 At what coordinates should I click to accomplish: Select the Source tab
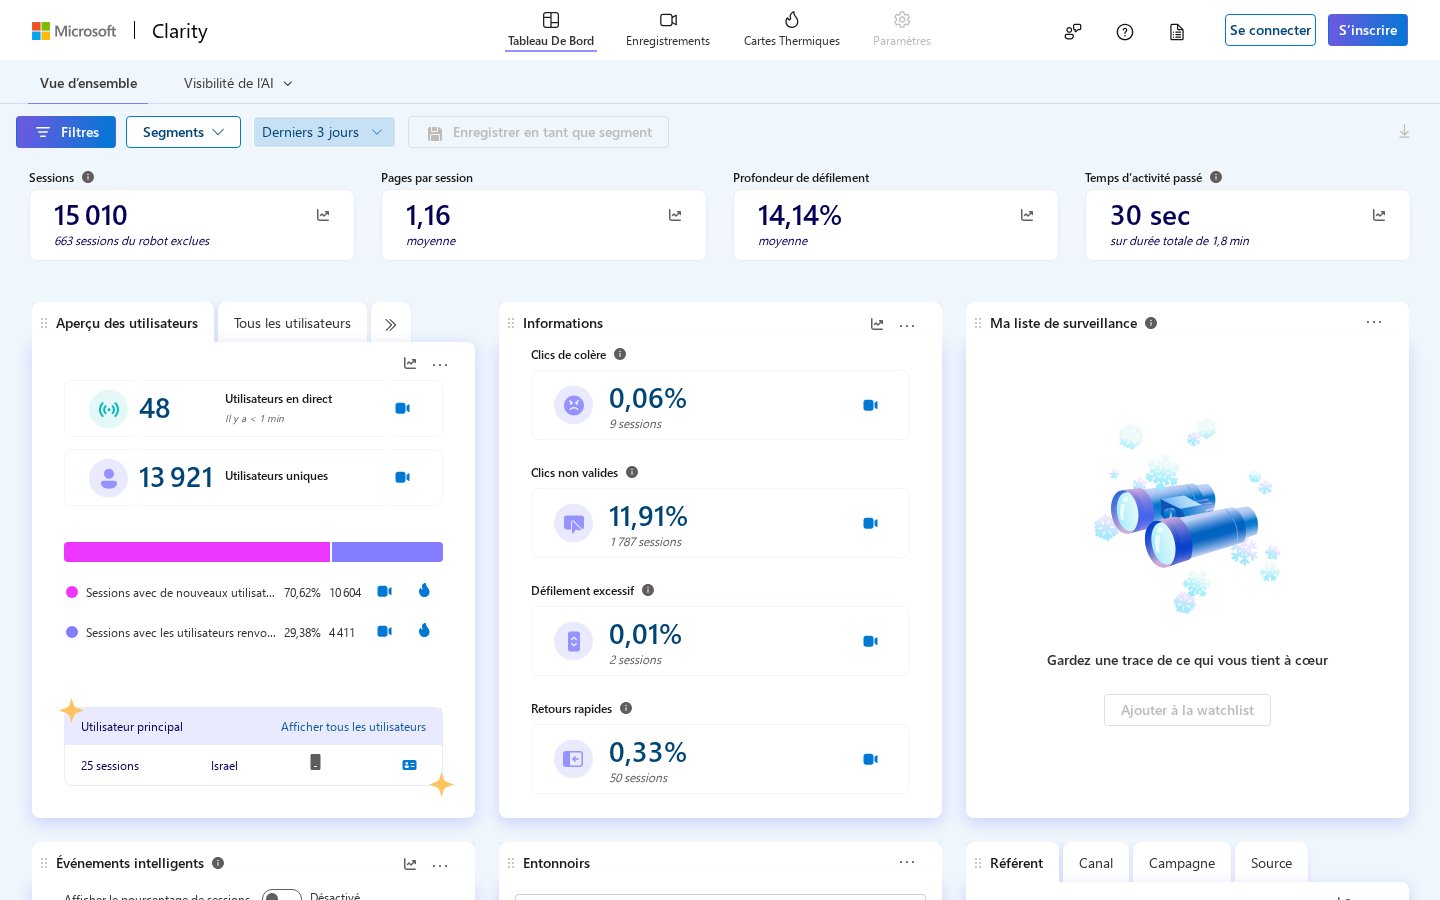pos(1271,863)
